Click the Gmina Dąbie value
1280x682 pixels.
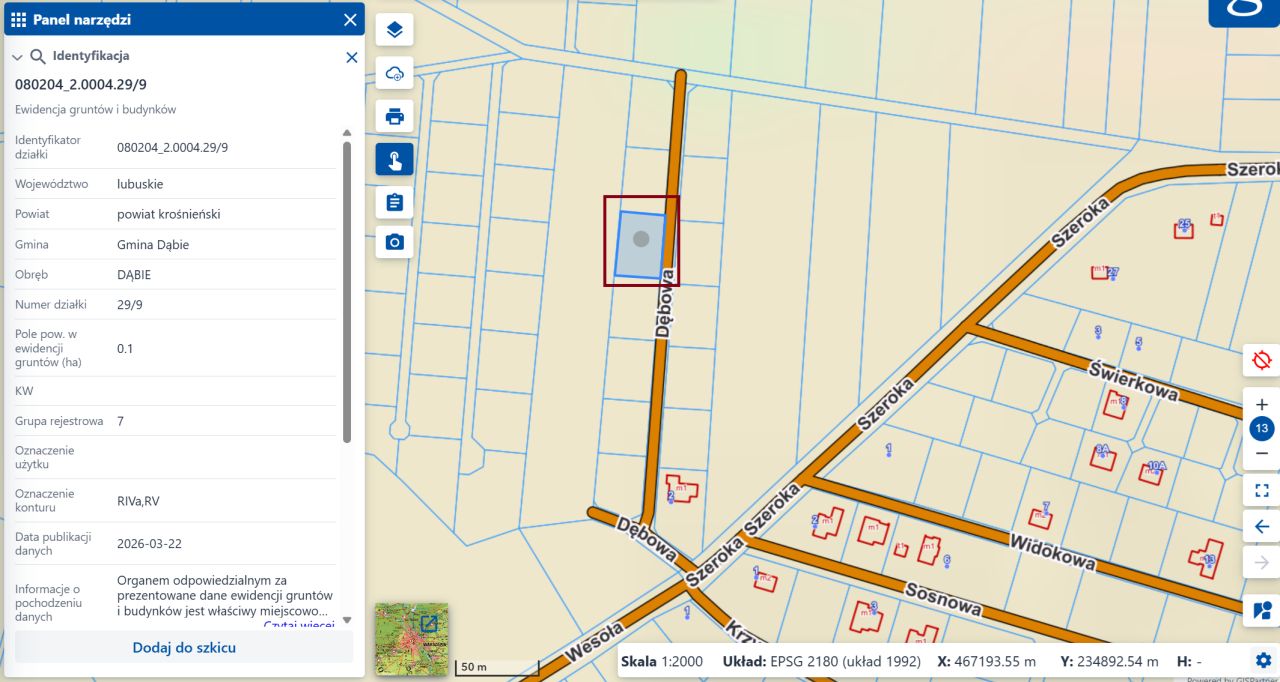(153, 244)
